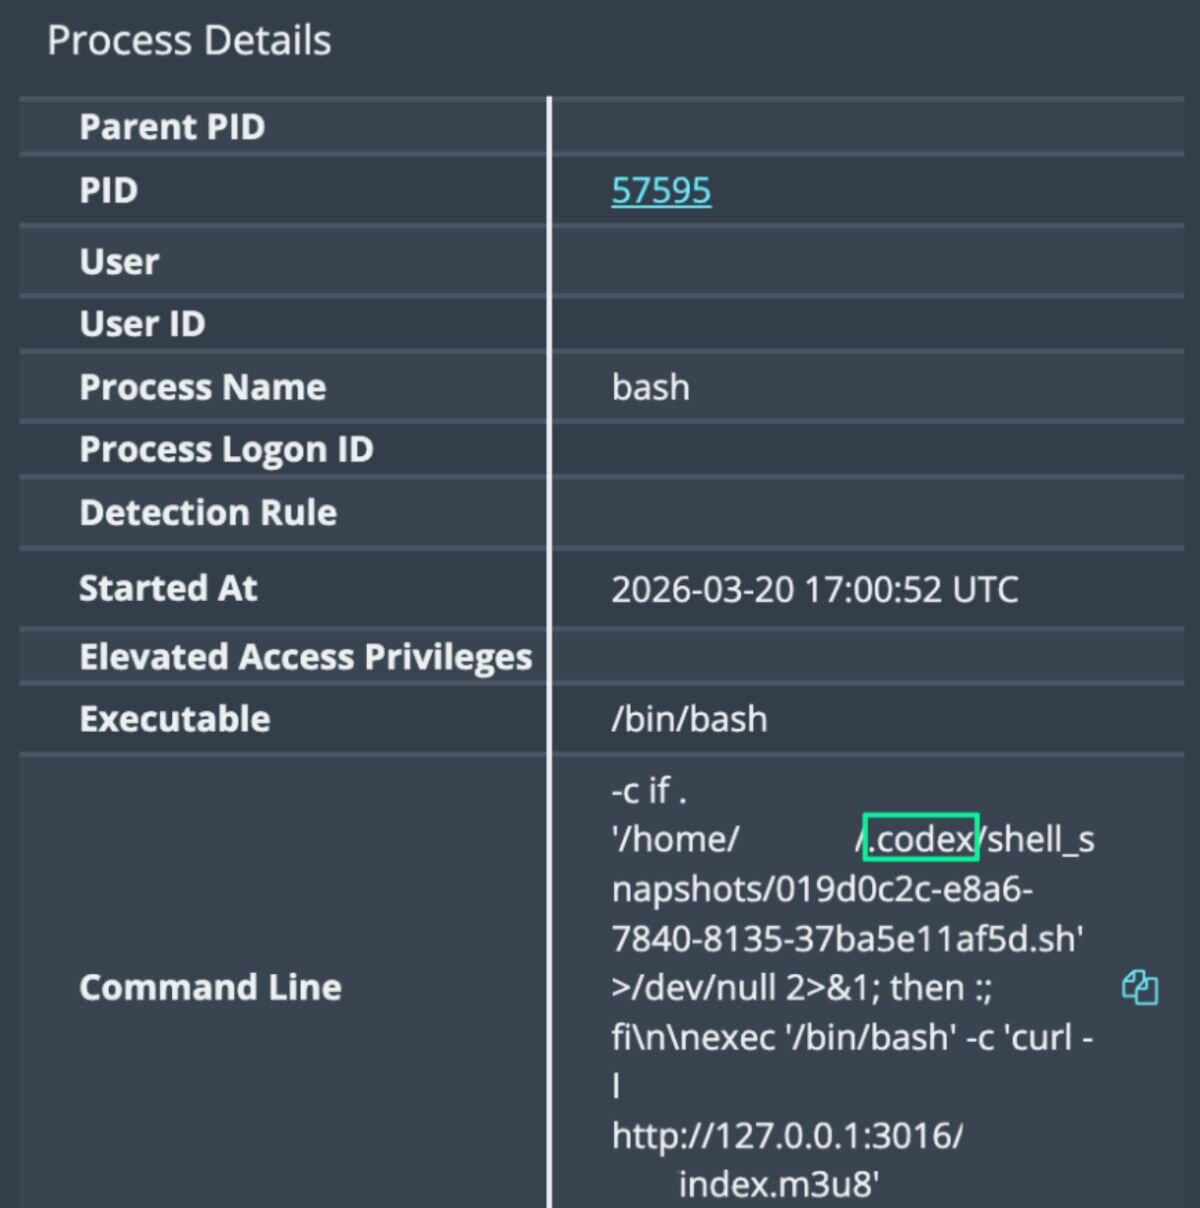1200x1208 pixels.
Task: Click the User ID row label
Action: [x=142, y=324]
